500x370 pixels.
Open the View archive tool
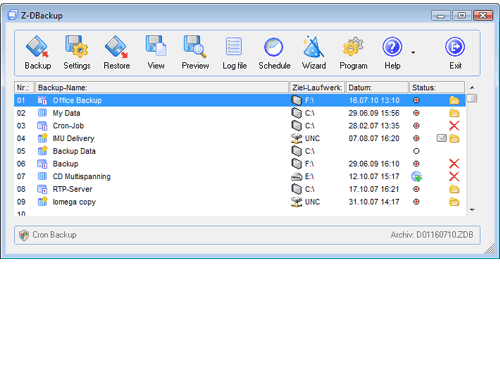tap(156, 53)
